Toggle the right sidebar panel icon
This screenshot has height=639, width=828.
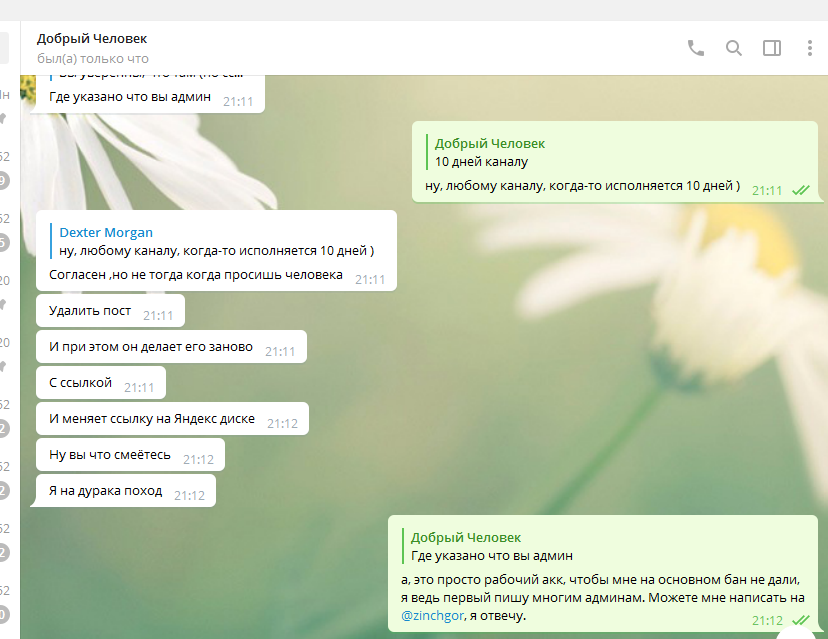pyautogui.click(x=771, y=48)
